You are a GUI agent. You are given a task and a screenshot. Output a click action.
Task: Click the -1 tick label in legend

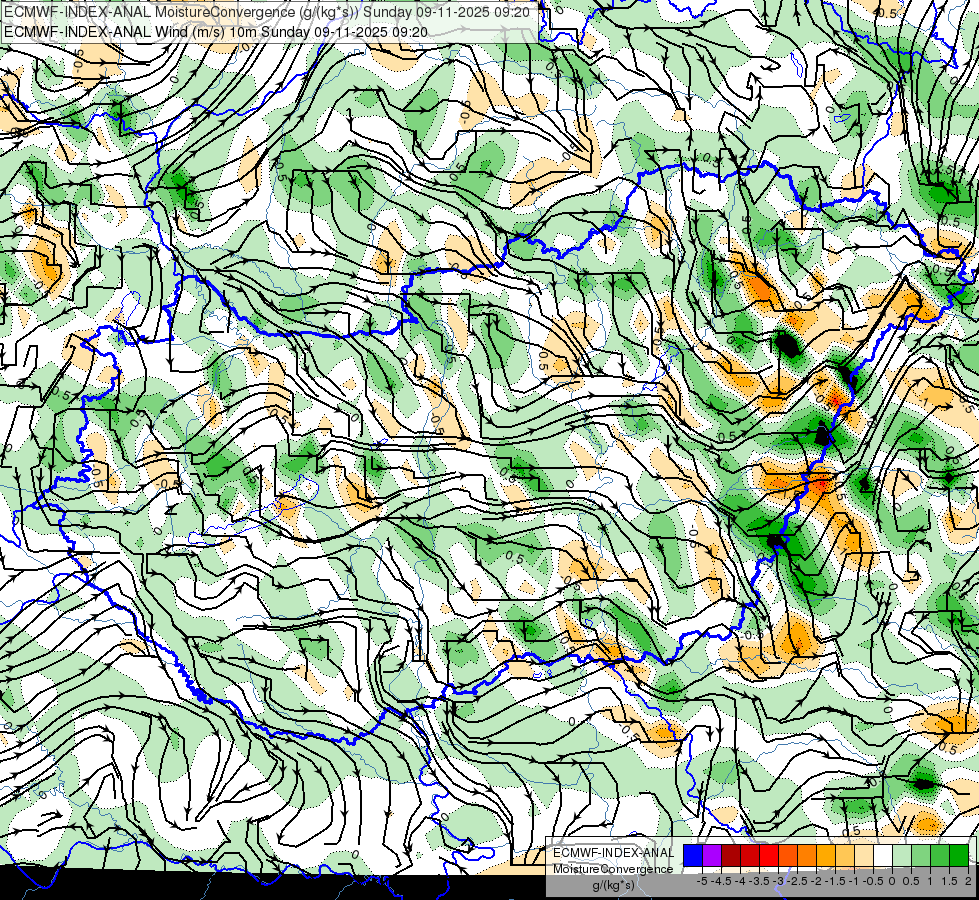(x=854, y=881)
